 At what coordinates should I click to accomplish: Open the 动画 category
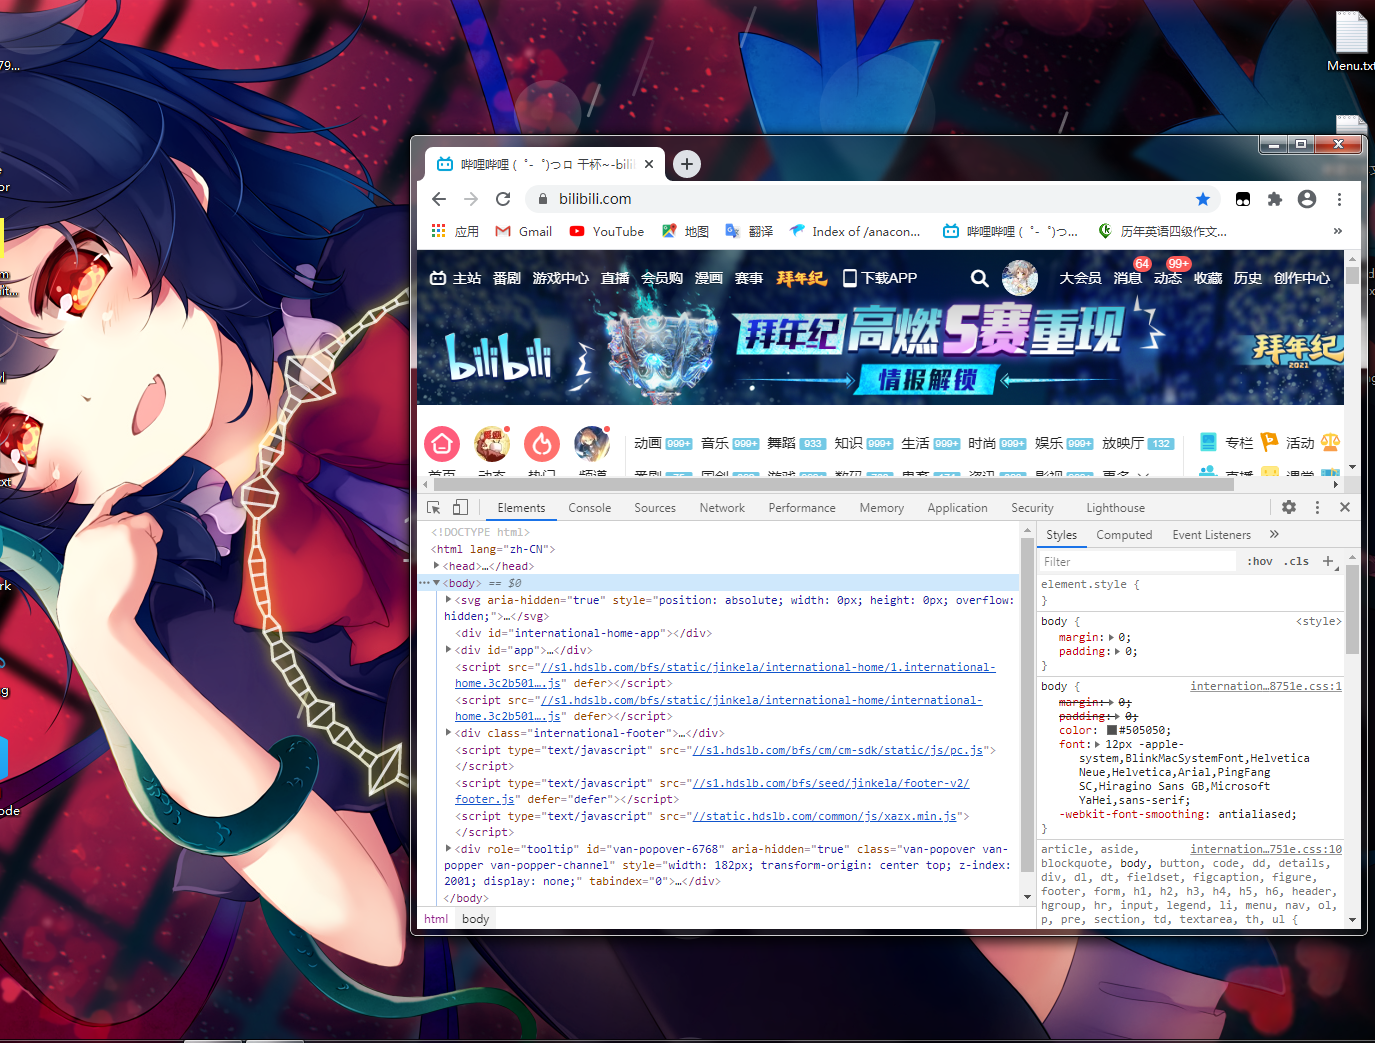pyautogui.click(x=648, y=443)
